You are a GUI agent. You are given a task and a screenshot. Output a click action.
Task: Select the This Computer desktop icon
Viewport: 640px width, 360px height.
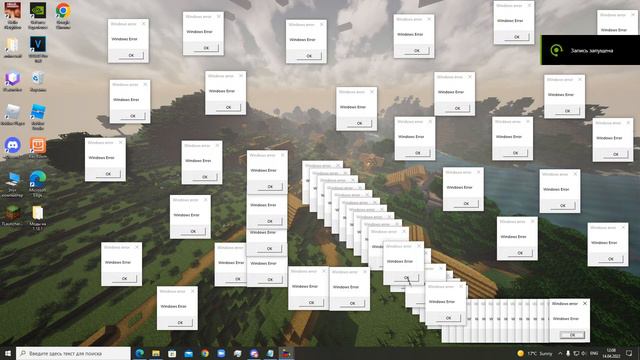13,184
